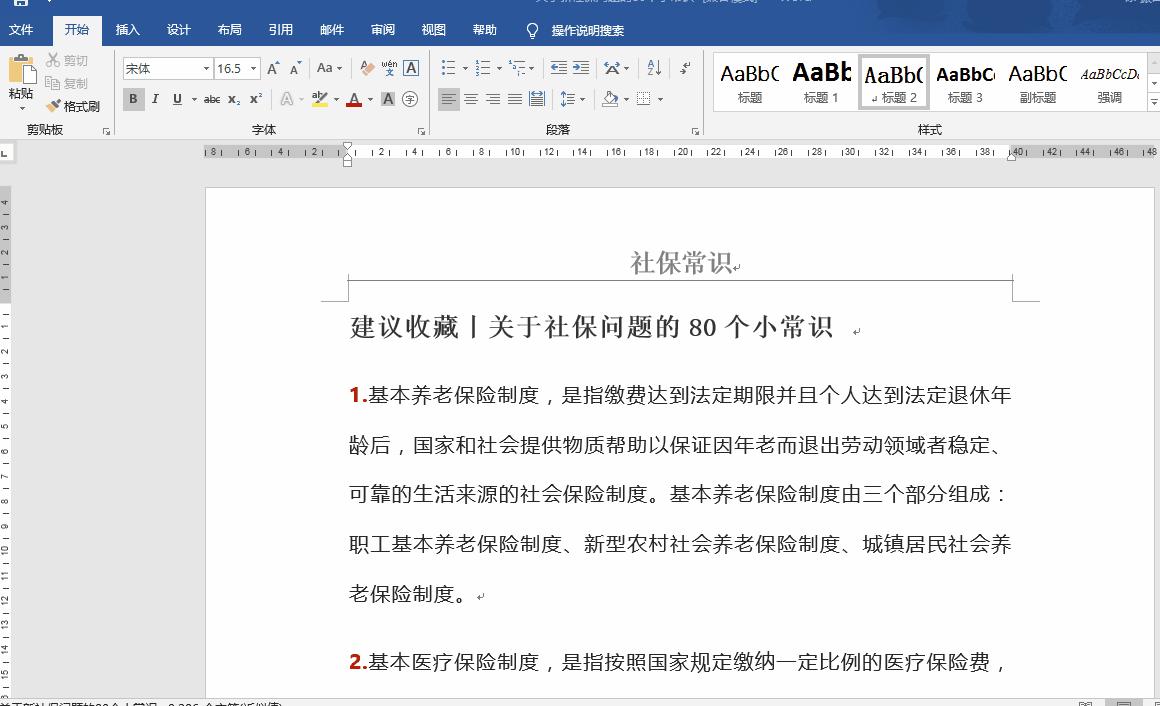Open the Sort tool in the Paragraph group
The width and height of the screenshot is (1160, 706).
coord(654,68)
